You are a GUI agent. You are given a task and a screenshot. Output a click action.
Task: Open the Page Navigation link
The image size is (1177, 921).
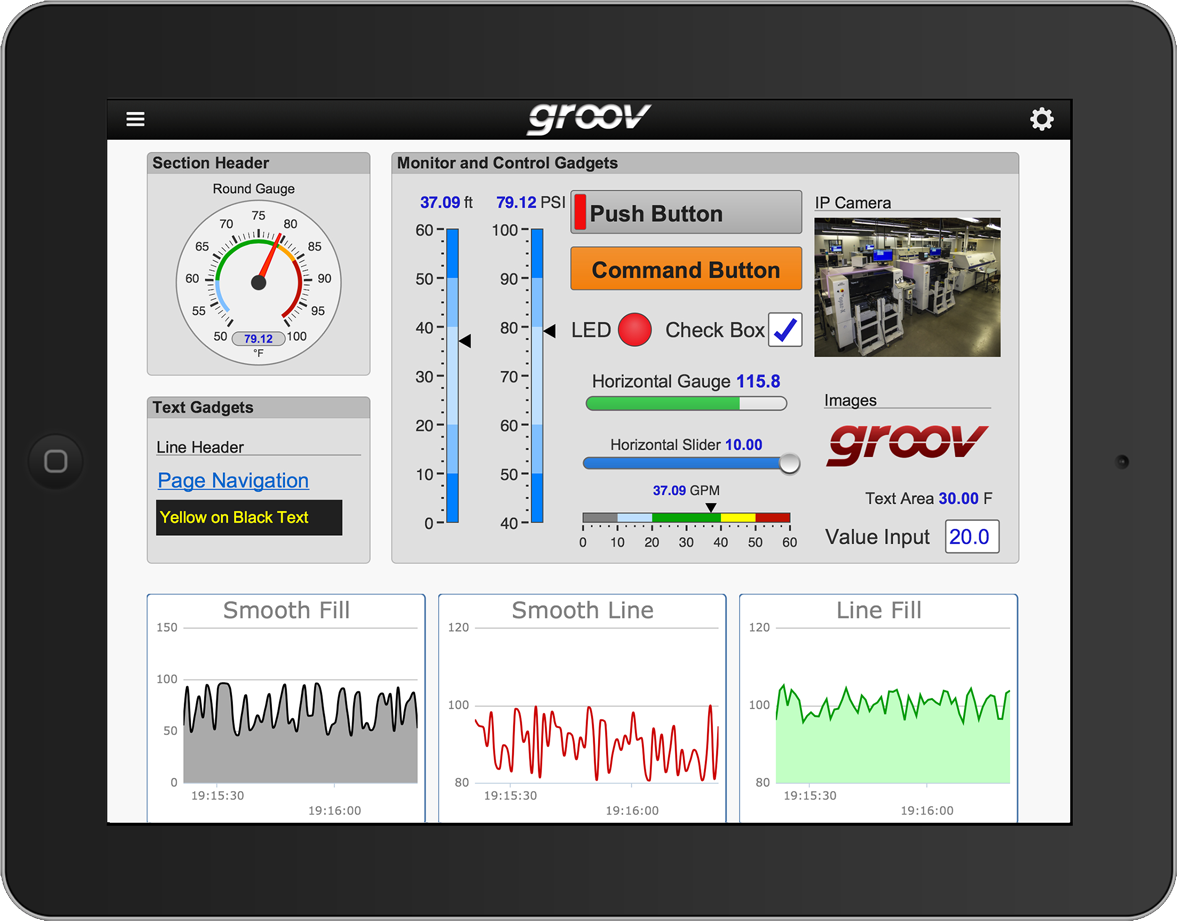[232, 480]
